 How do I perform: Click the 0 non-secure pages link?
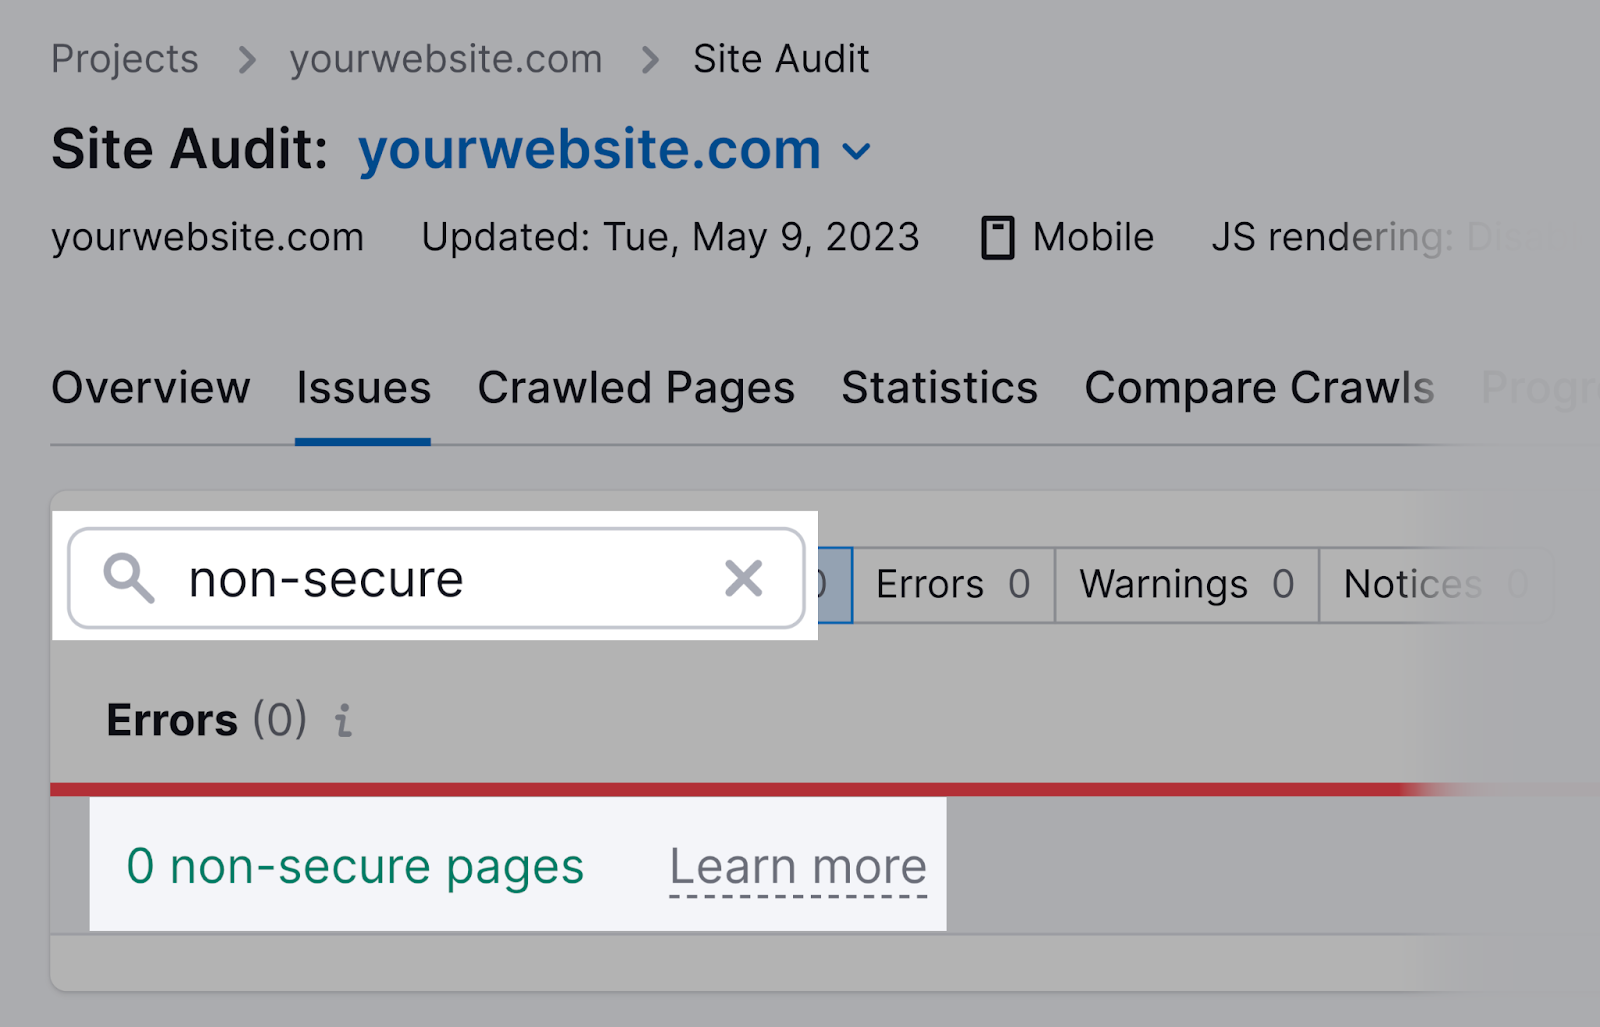click(x=354, y=866)
